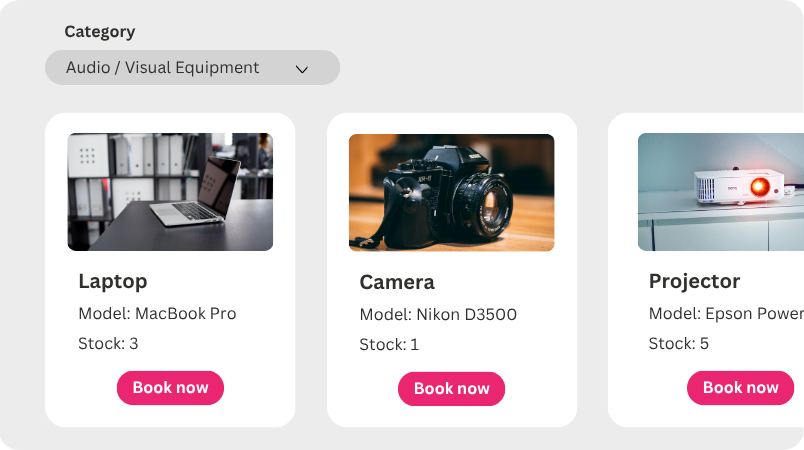
Task: Select the Camera card title
Action: 397,282
